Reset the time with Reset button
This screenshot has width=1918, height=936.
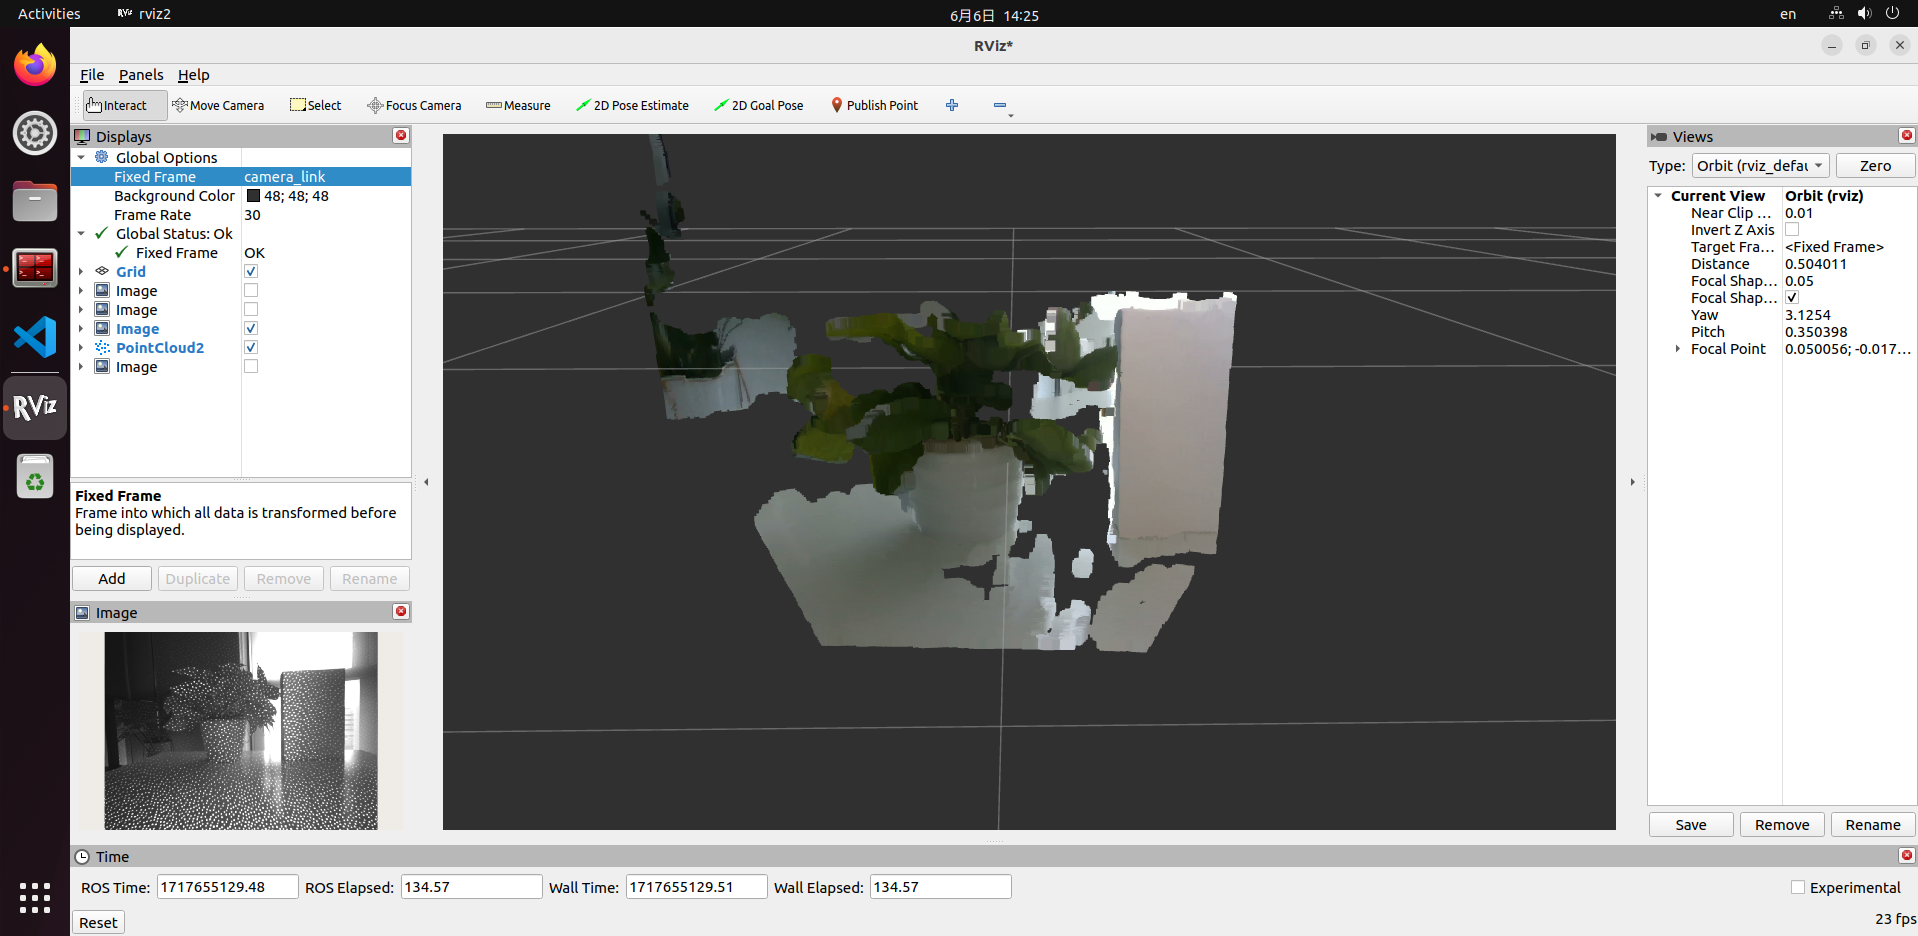[x=98, y=922]
